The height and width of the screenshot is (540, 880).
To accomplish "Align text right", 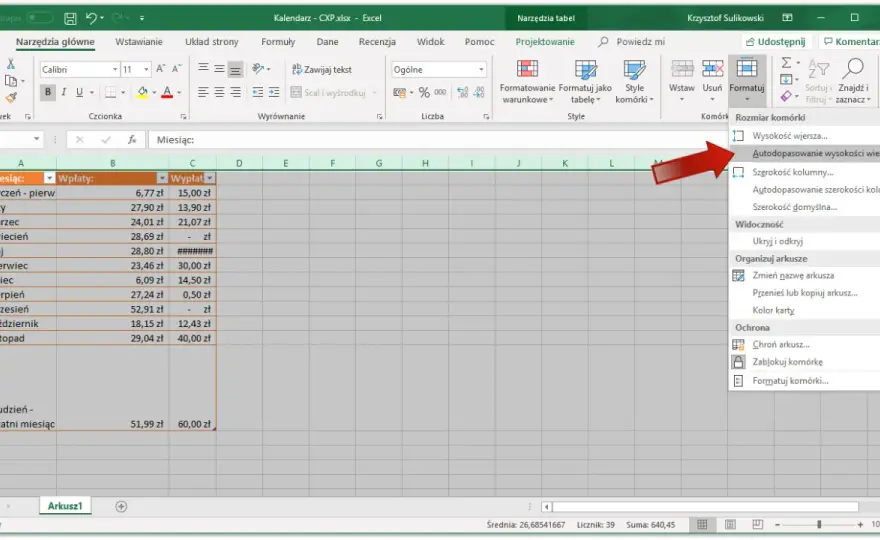I will tap(235, 92).
